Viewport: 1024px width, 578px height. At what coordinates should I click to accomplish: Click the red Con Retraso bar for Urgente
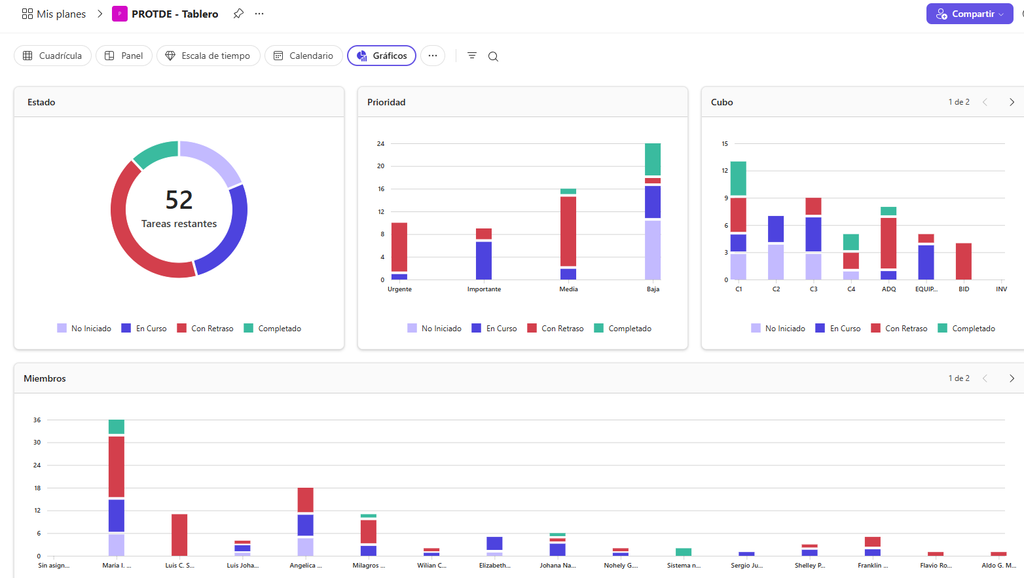click(x=399, y=247)
